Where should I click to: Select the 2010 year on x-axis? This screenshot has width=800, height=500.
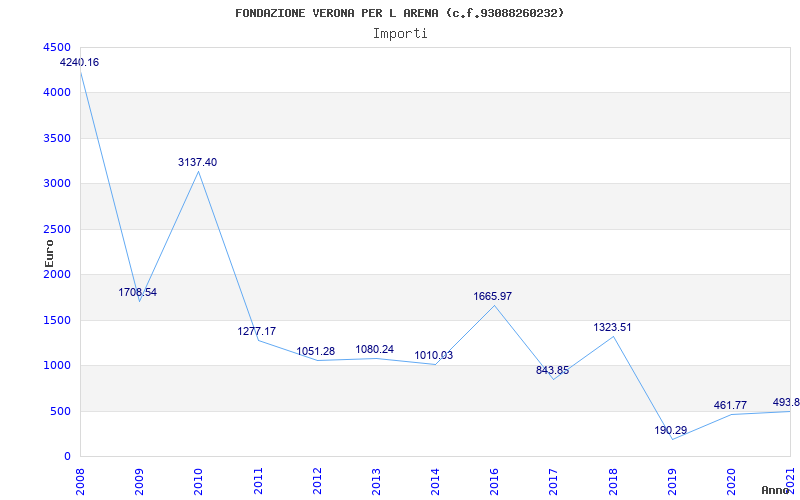coord(199,478)
